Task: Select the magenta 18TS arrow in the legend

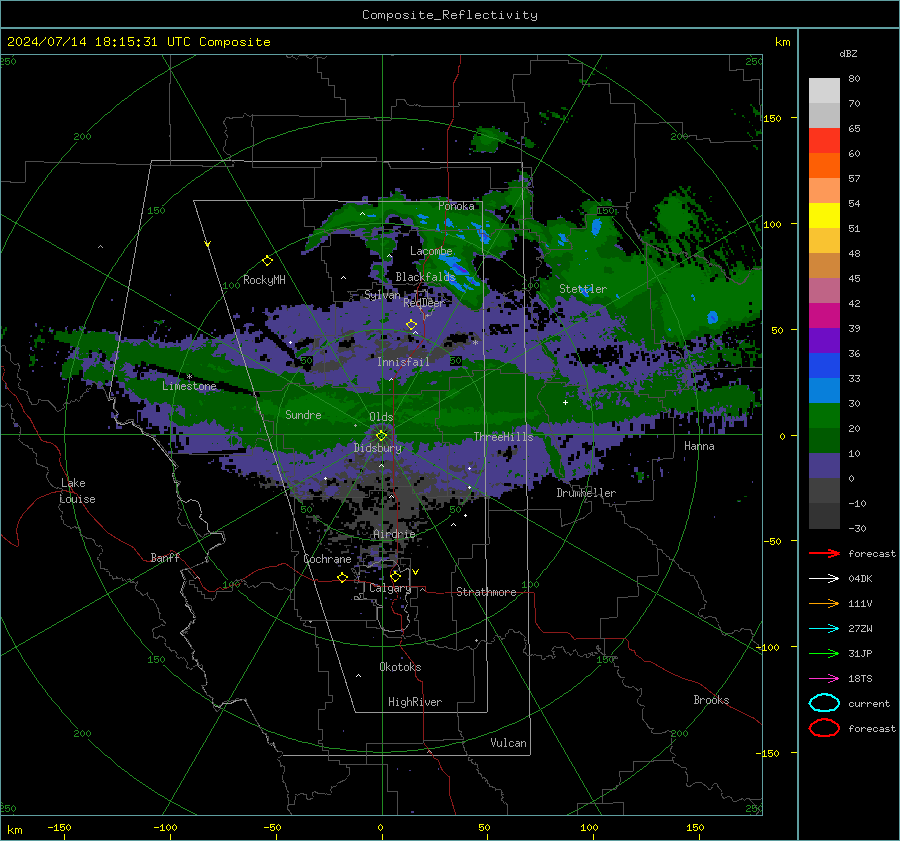Action: click(x=824, y=679)
